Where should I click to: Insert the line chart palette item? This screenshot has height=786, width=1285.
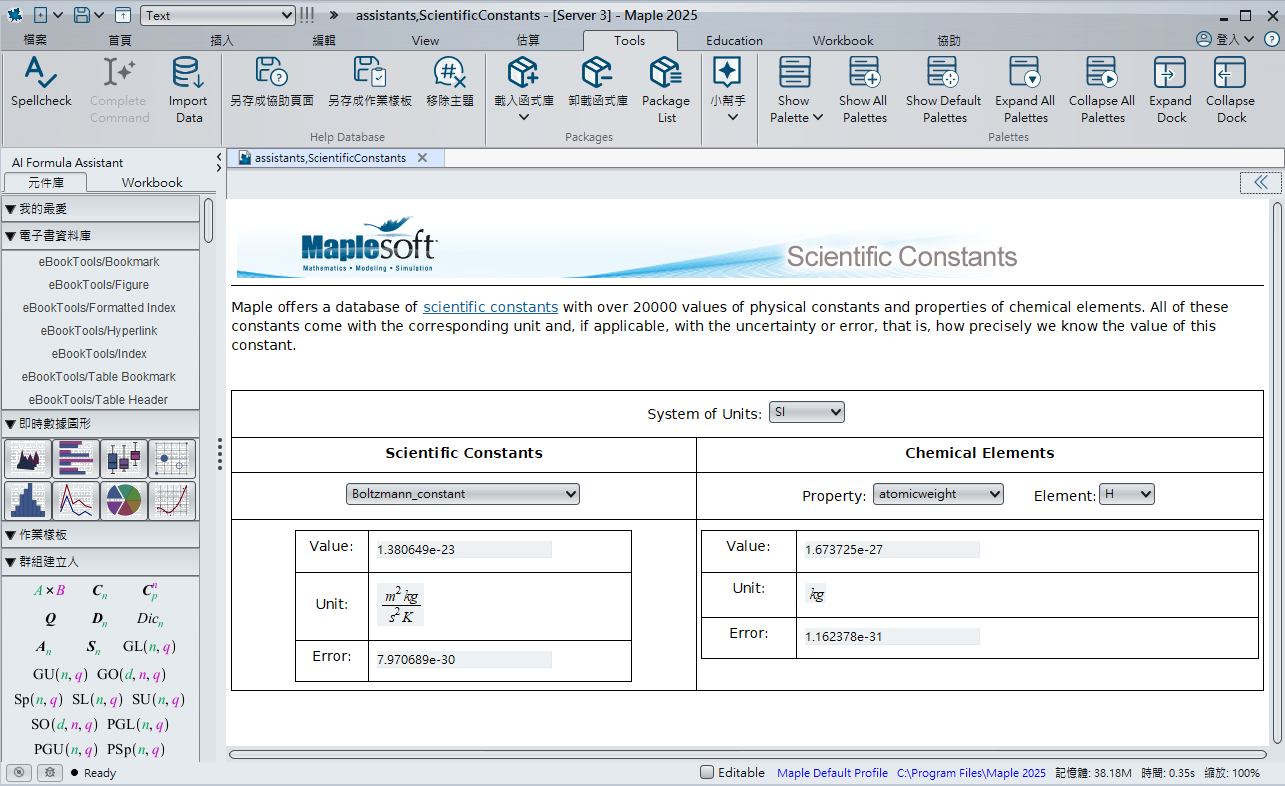[x=76, y=500]
